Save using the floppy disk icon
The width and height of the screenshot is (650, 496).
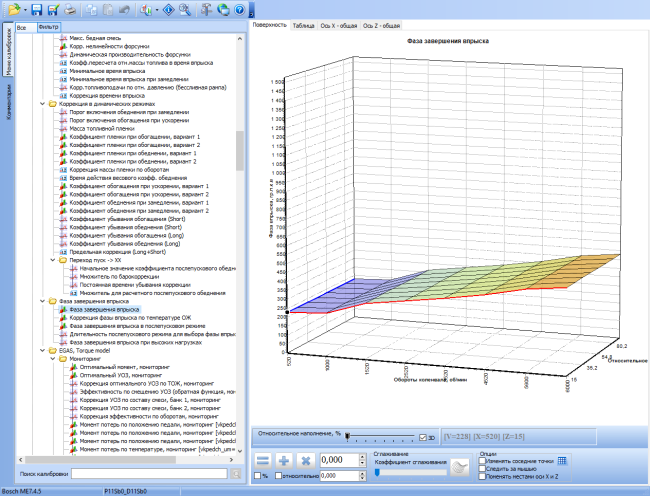(x=36, y=10)
